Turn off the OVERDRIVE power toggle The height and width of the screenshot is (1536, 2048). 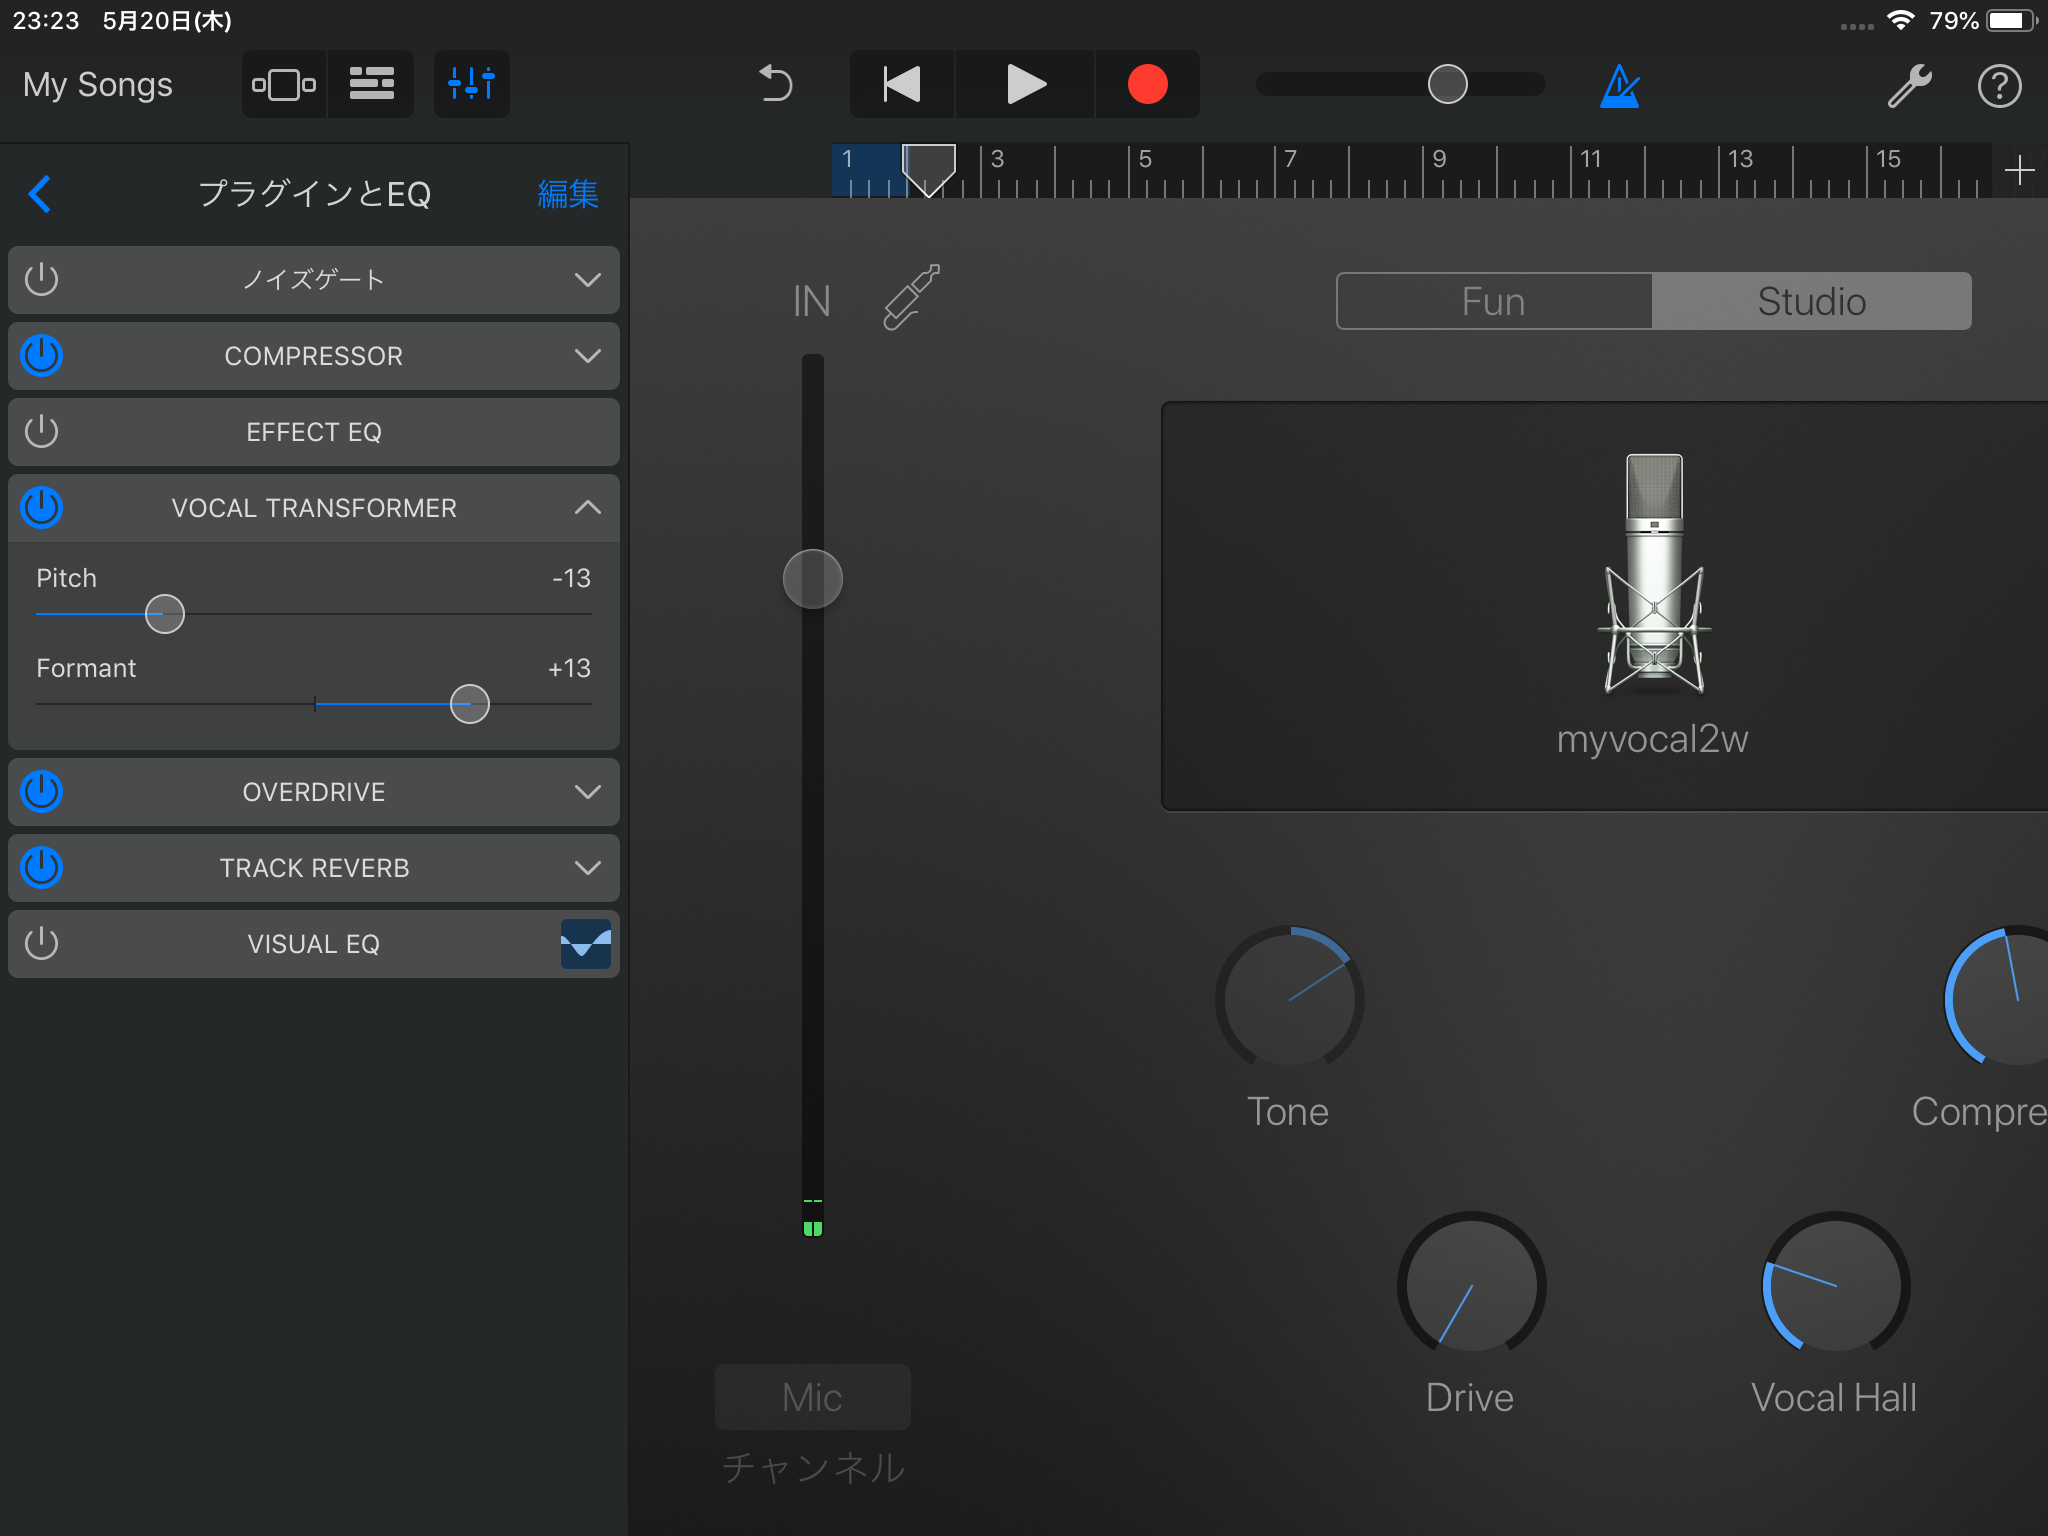point(42,792)
